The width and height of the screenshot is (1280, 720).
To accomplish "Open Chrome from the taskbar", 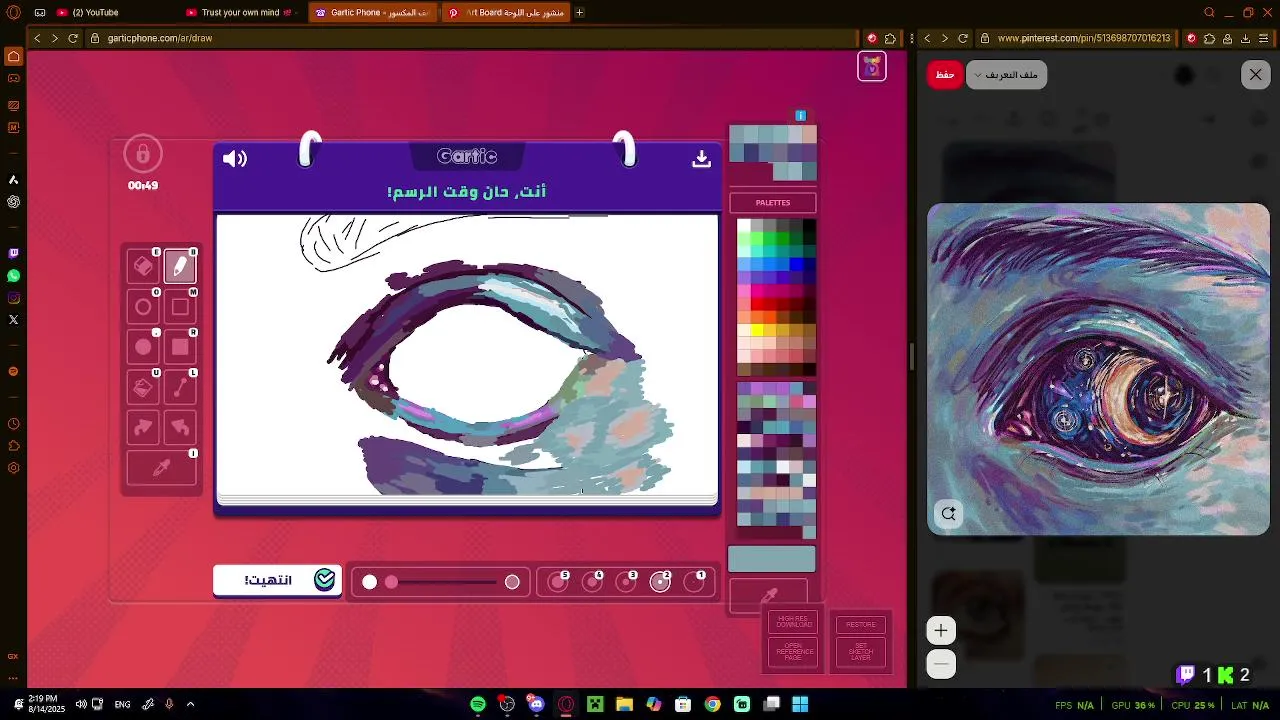I will pyautogui.click(x=712, y=704).
